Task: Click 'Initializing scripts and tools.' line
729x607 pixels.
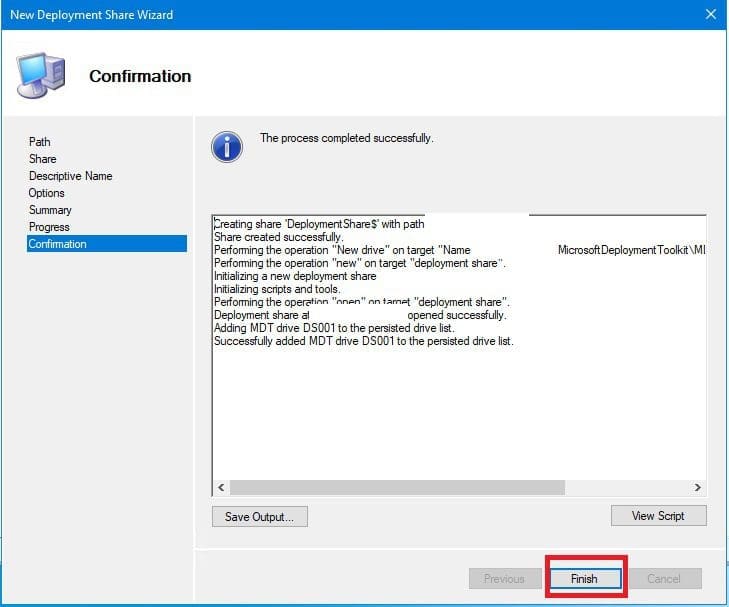Action: pyautogui.click(x=277, y=289)
